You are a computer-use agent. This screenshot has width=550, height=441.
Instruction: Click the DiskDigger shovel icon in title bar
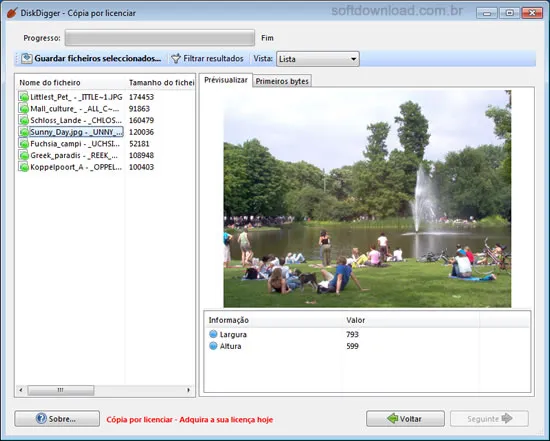(x=12, y=13)
